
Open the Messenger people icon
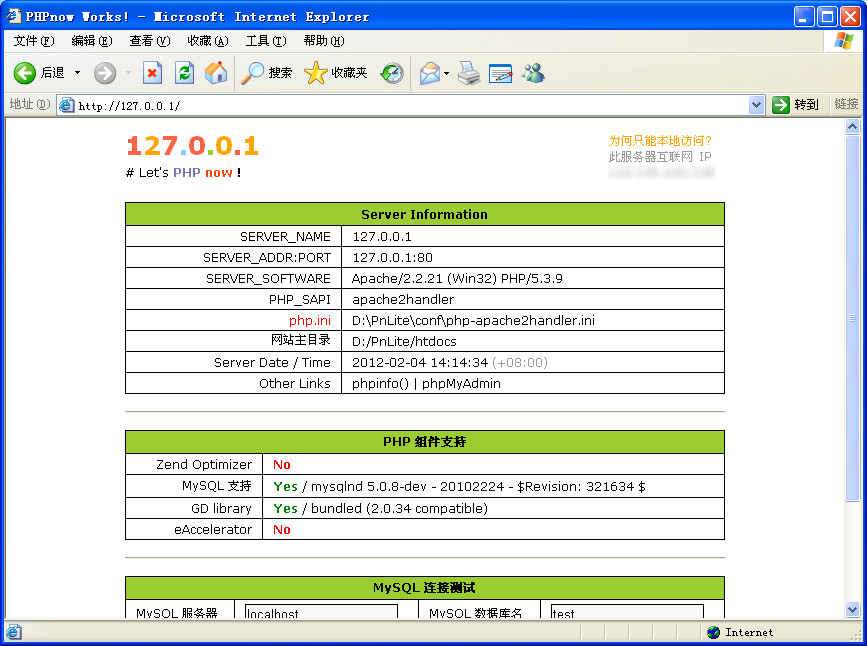pyautogui.click(x=533, y=73)
